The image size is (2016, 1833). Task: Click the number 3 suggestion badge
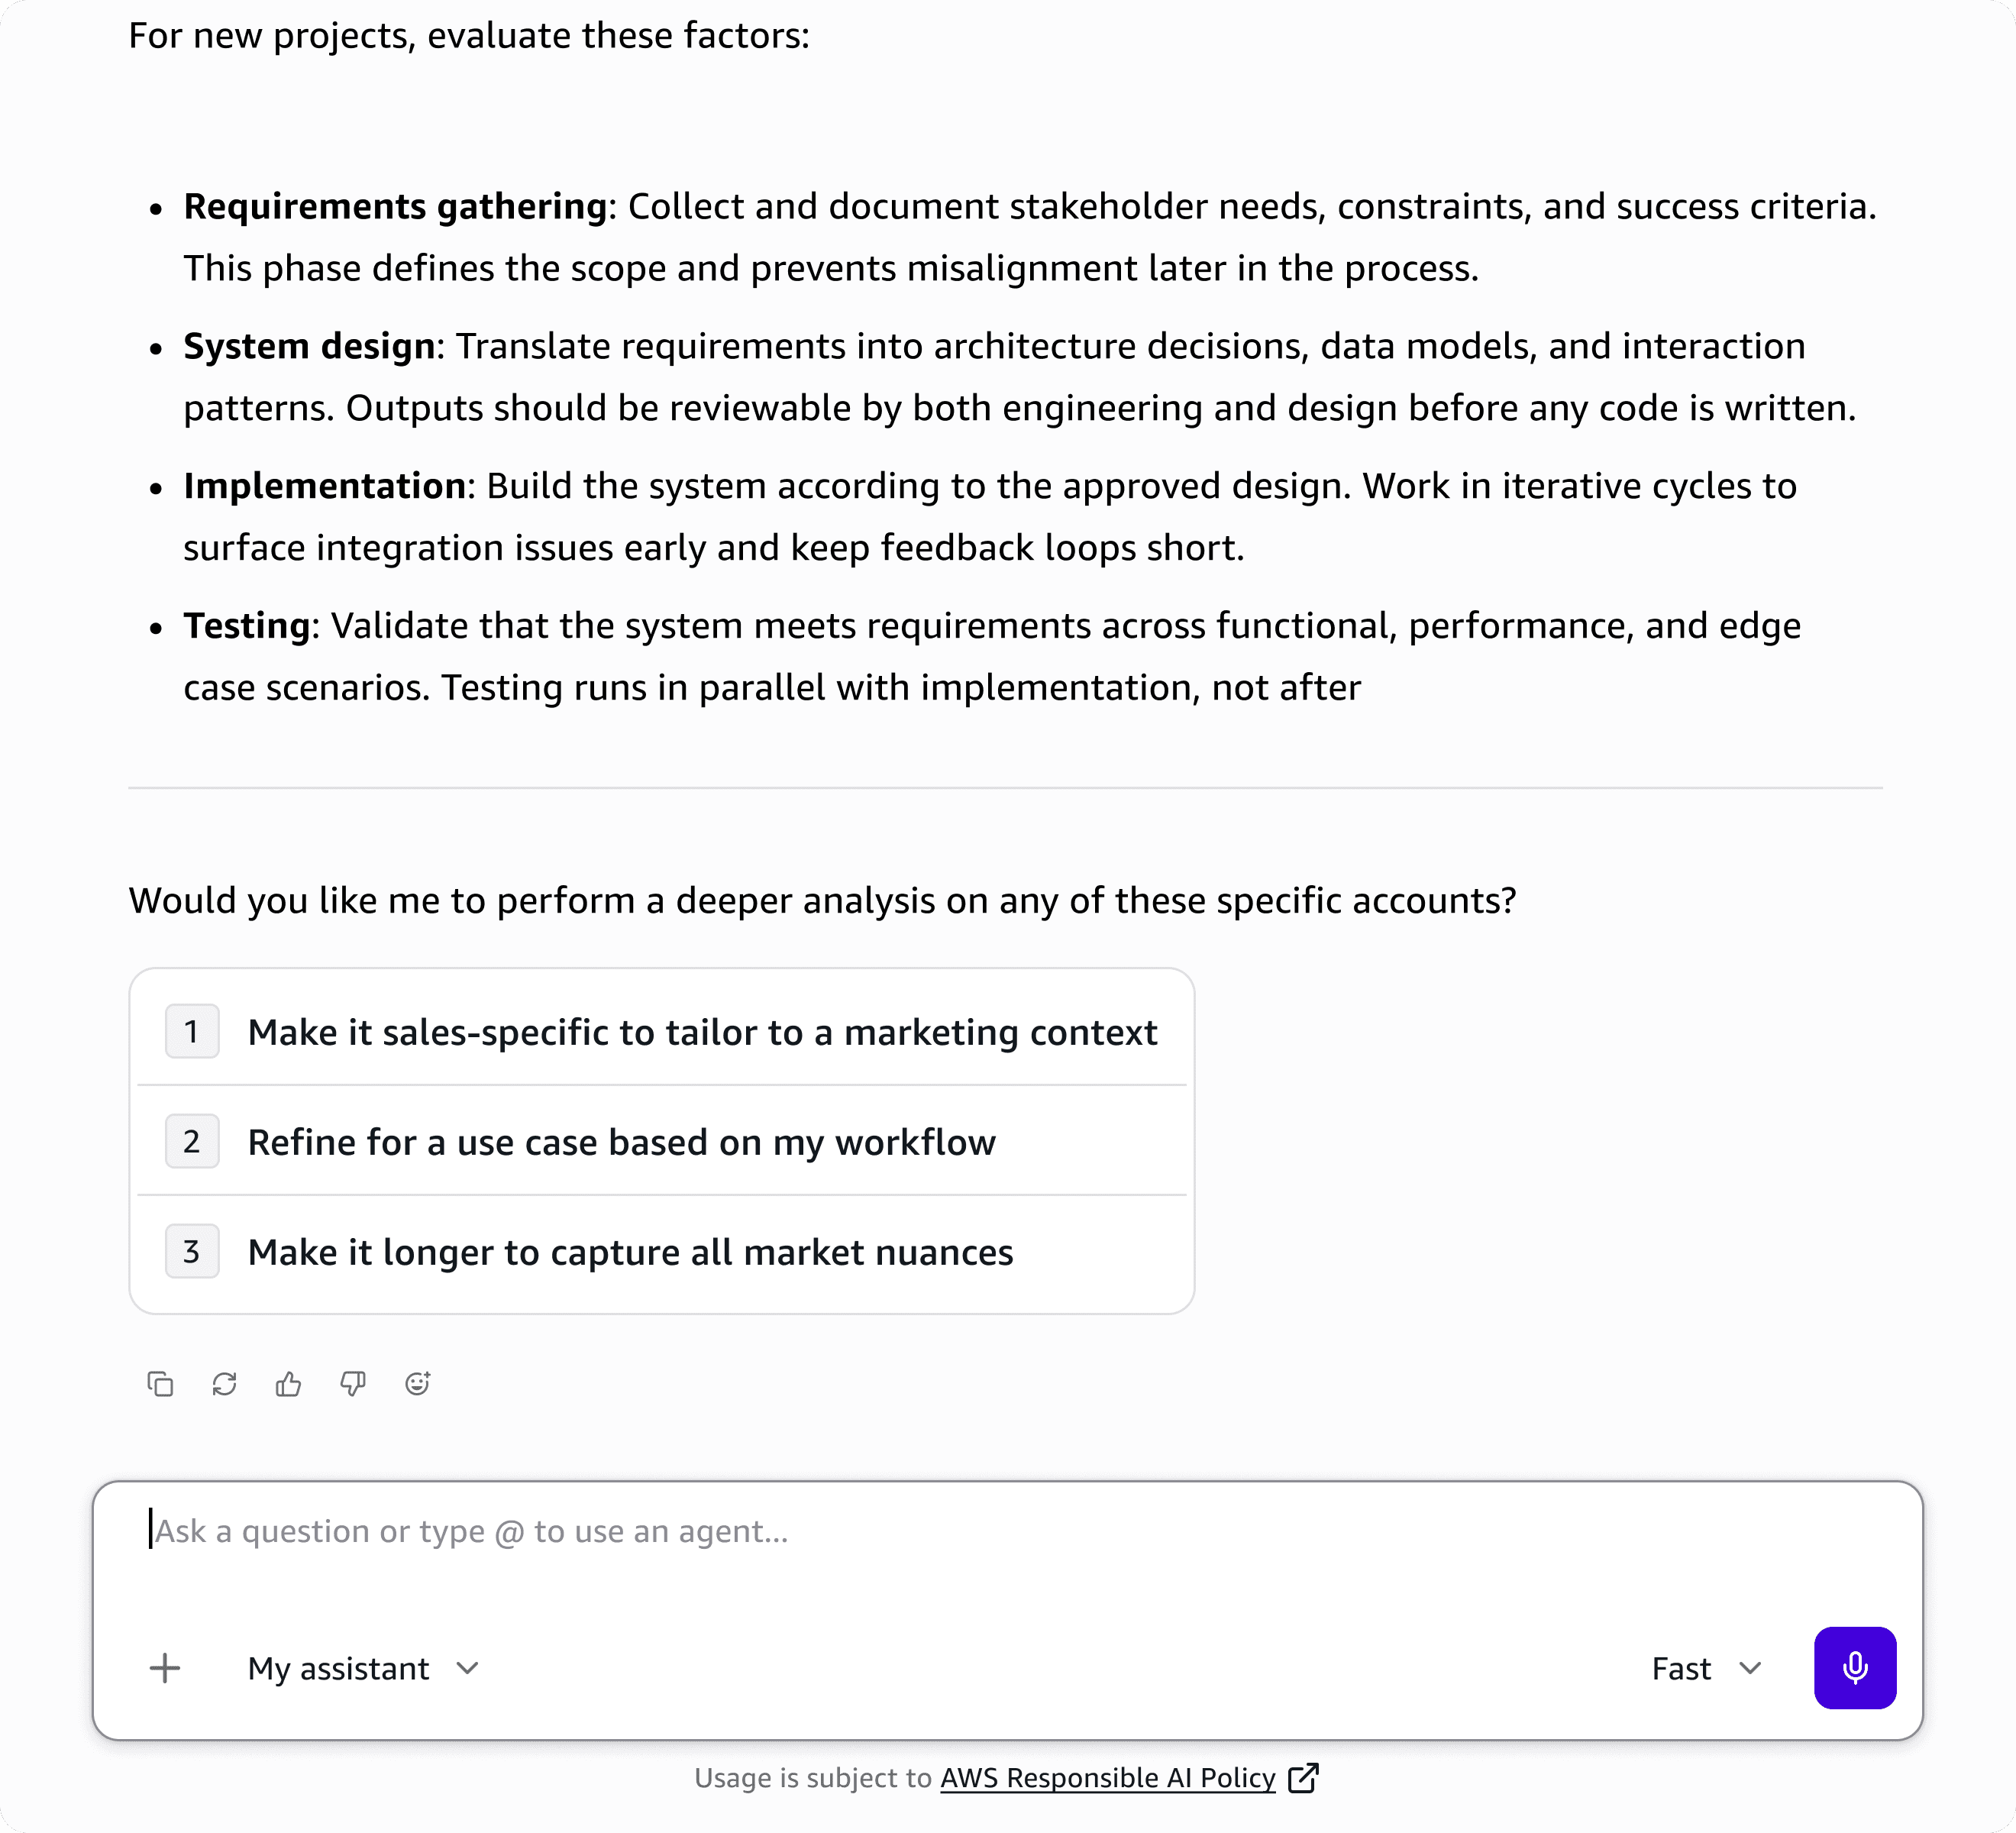192,1251
